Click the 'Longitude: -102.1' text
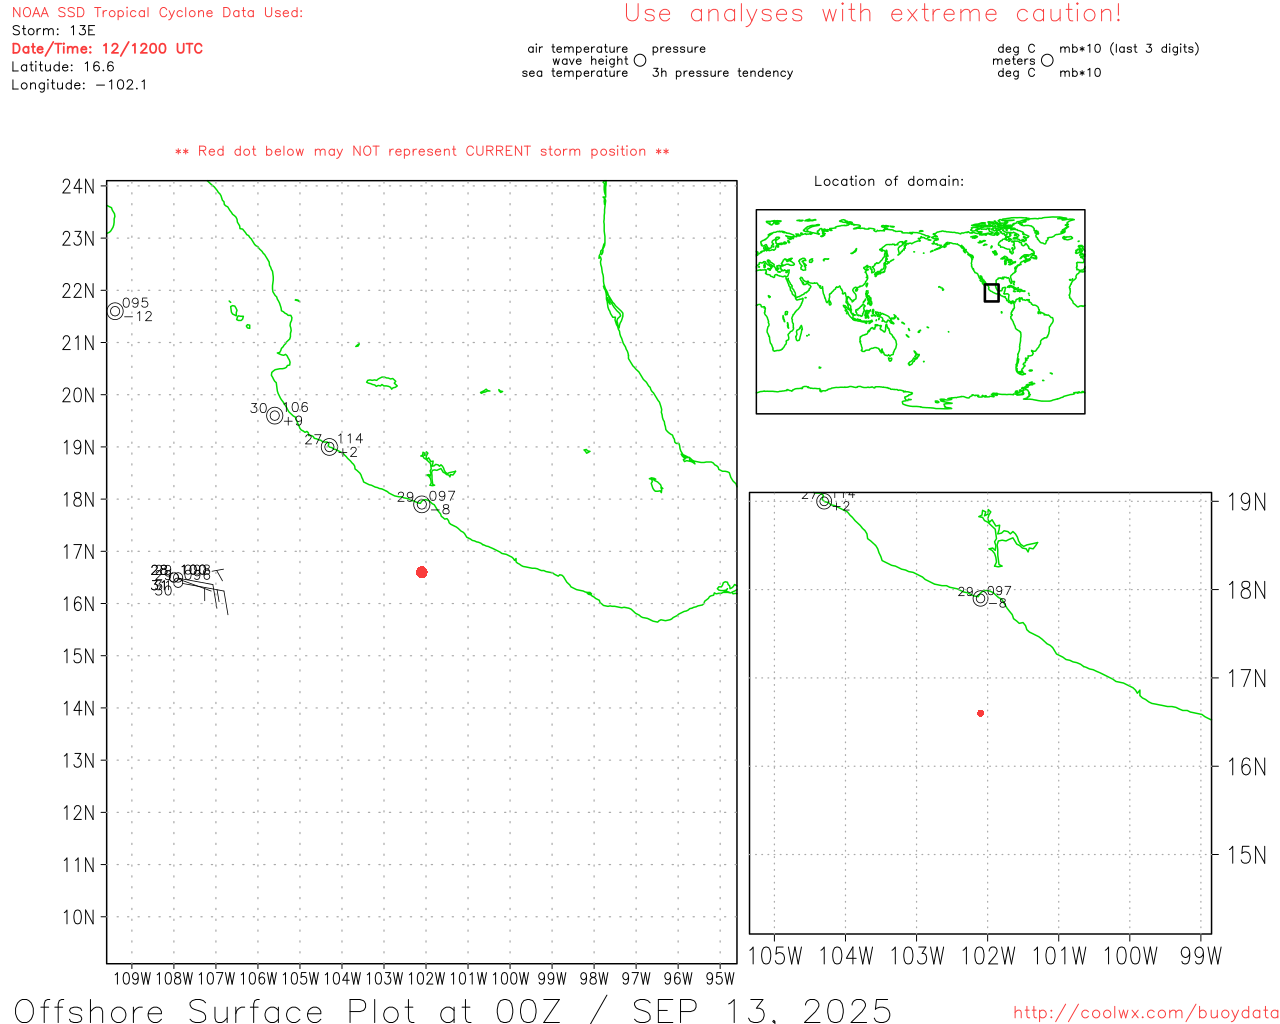 tap(79, 85)
